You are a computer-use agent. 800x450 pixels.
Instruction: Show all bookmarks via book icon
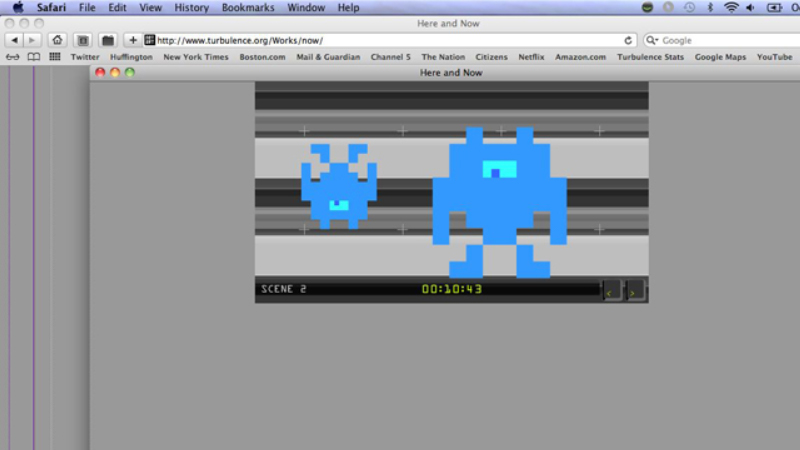coord(34,57)
